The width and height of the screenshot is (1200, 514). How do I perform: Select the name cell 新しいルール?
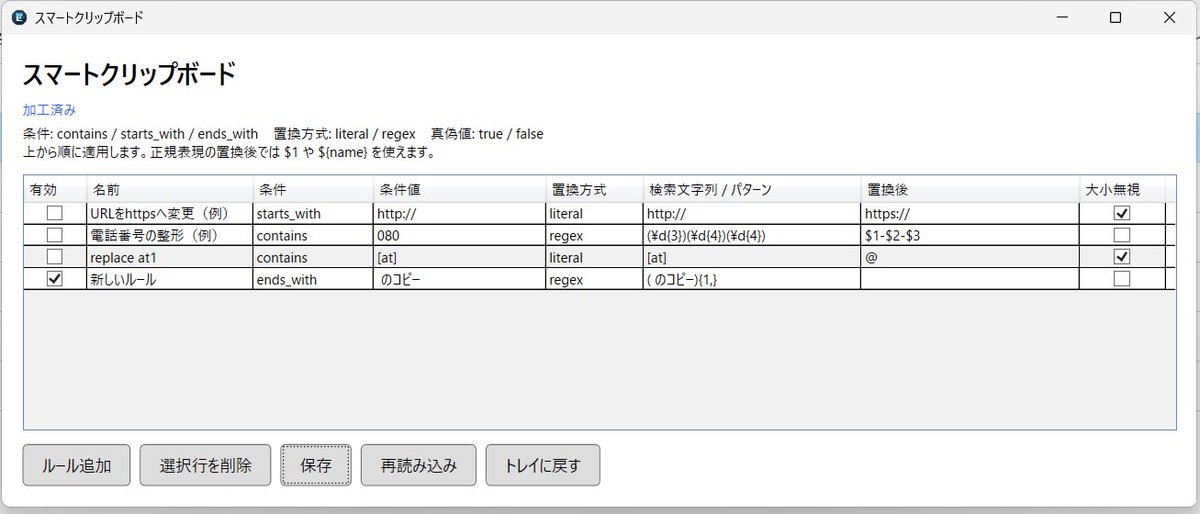pos(170,279)
